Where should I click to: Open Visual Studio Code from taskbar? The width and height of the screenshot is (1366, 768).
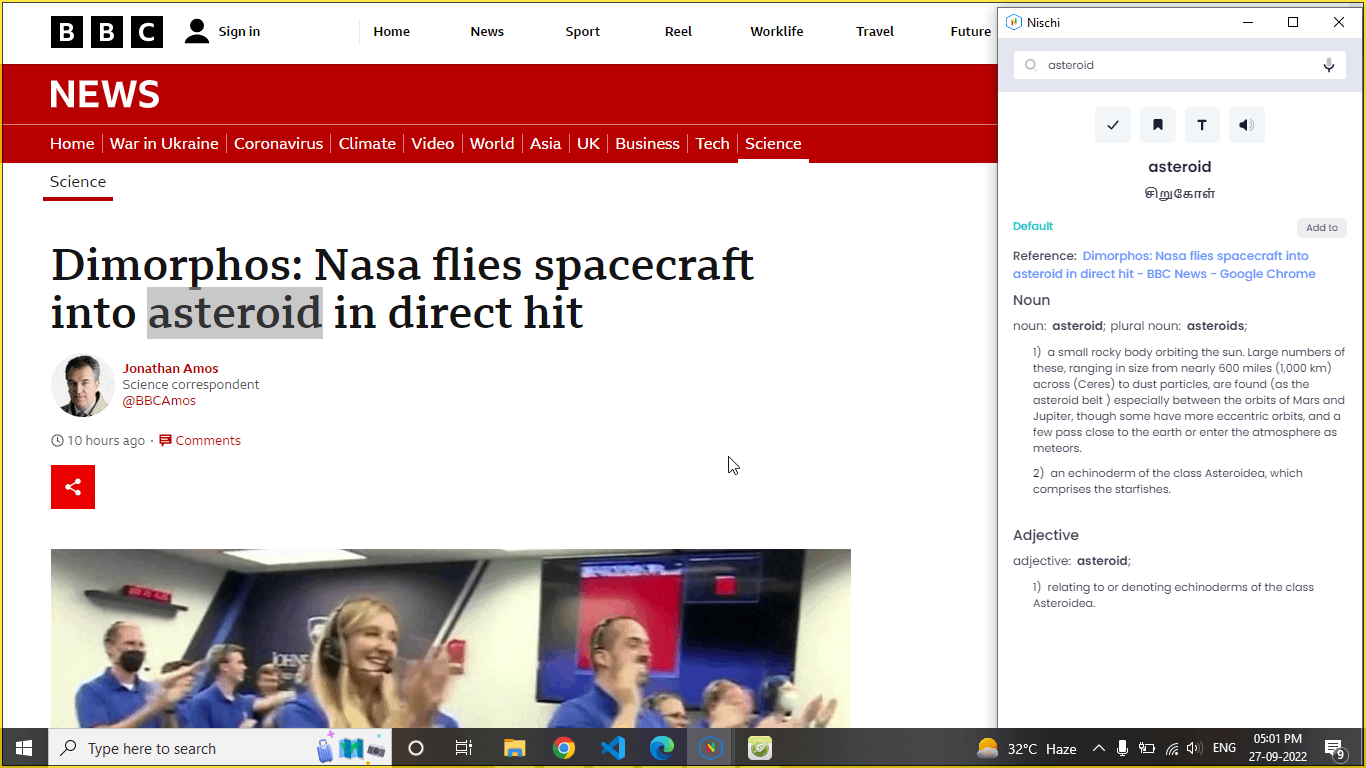(x=613, y=748)
